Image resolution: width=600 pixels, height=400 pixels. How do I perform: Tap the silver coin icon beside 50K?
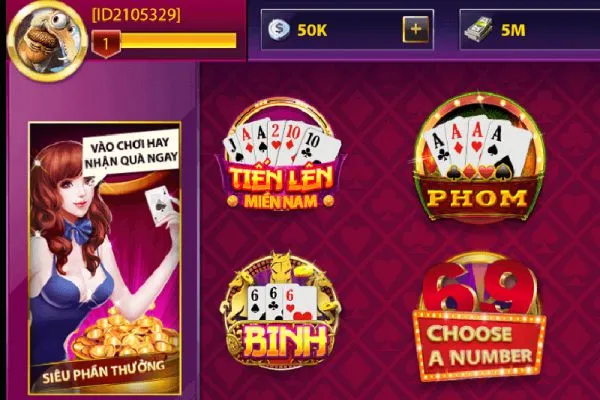tap(279, 29)
